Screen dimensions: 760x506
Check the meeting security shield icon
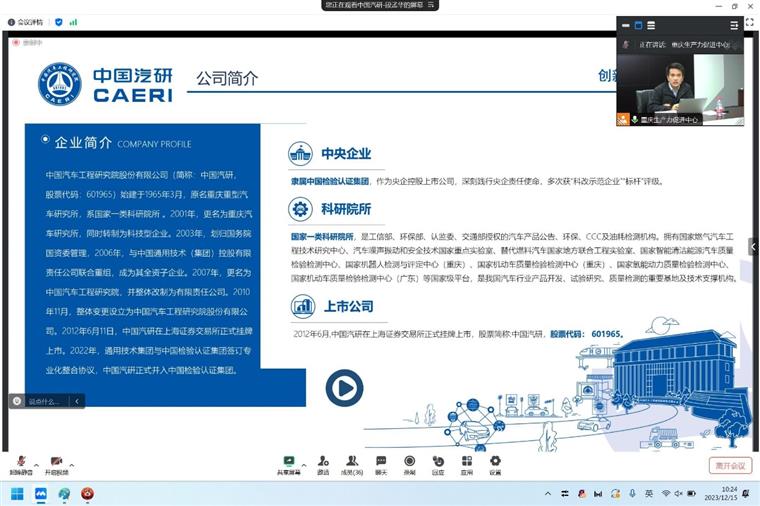point(59,22)
